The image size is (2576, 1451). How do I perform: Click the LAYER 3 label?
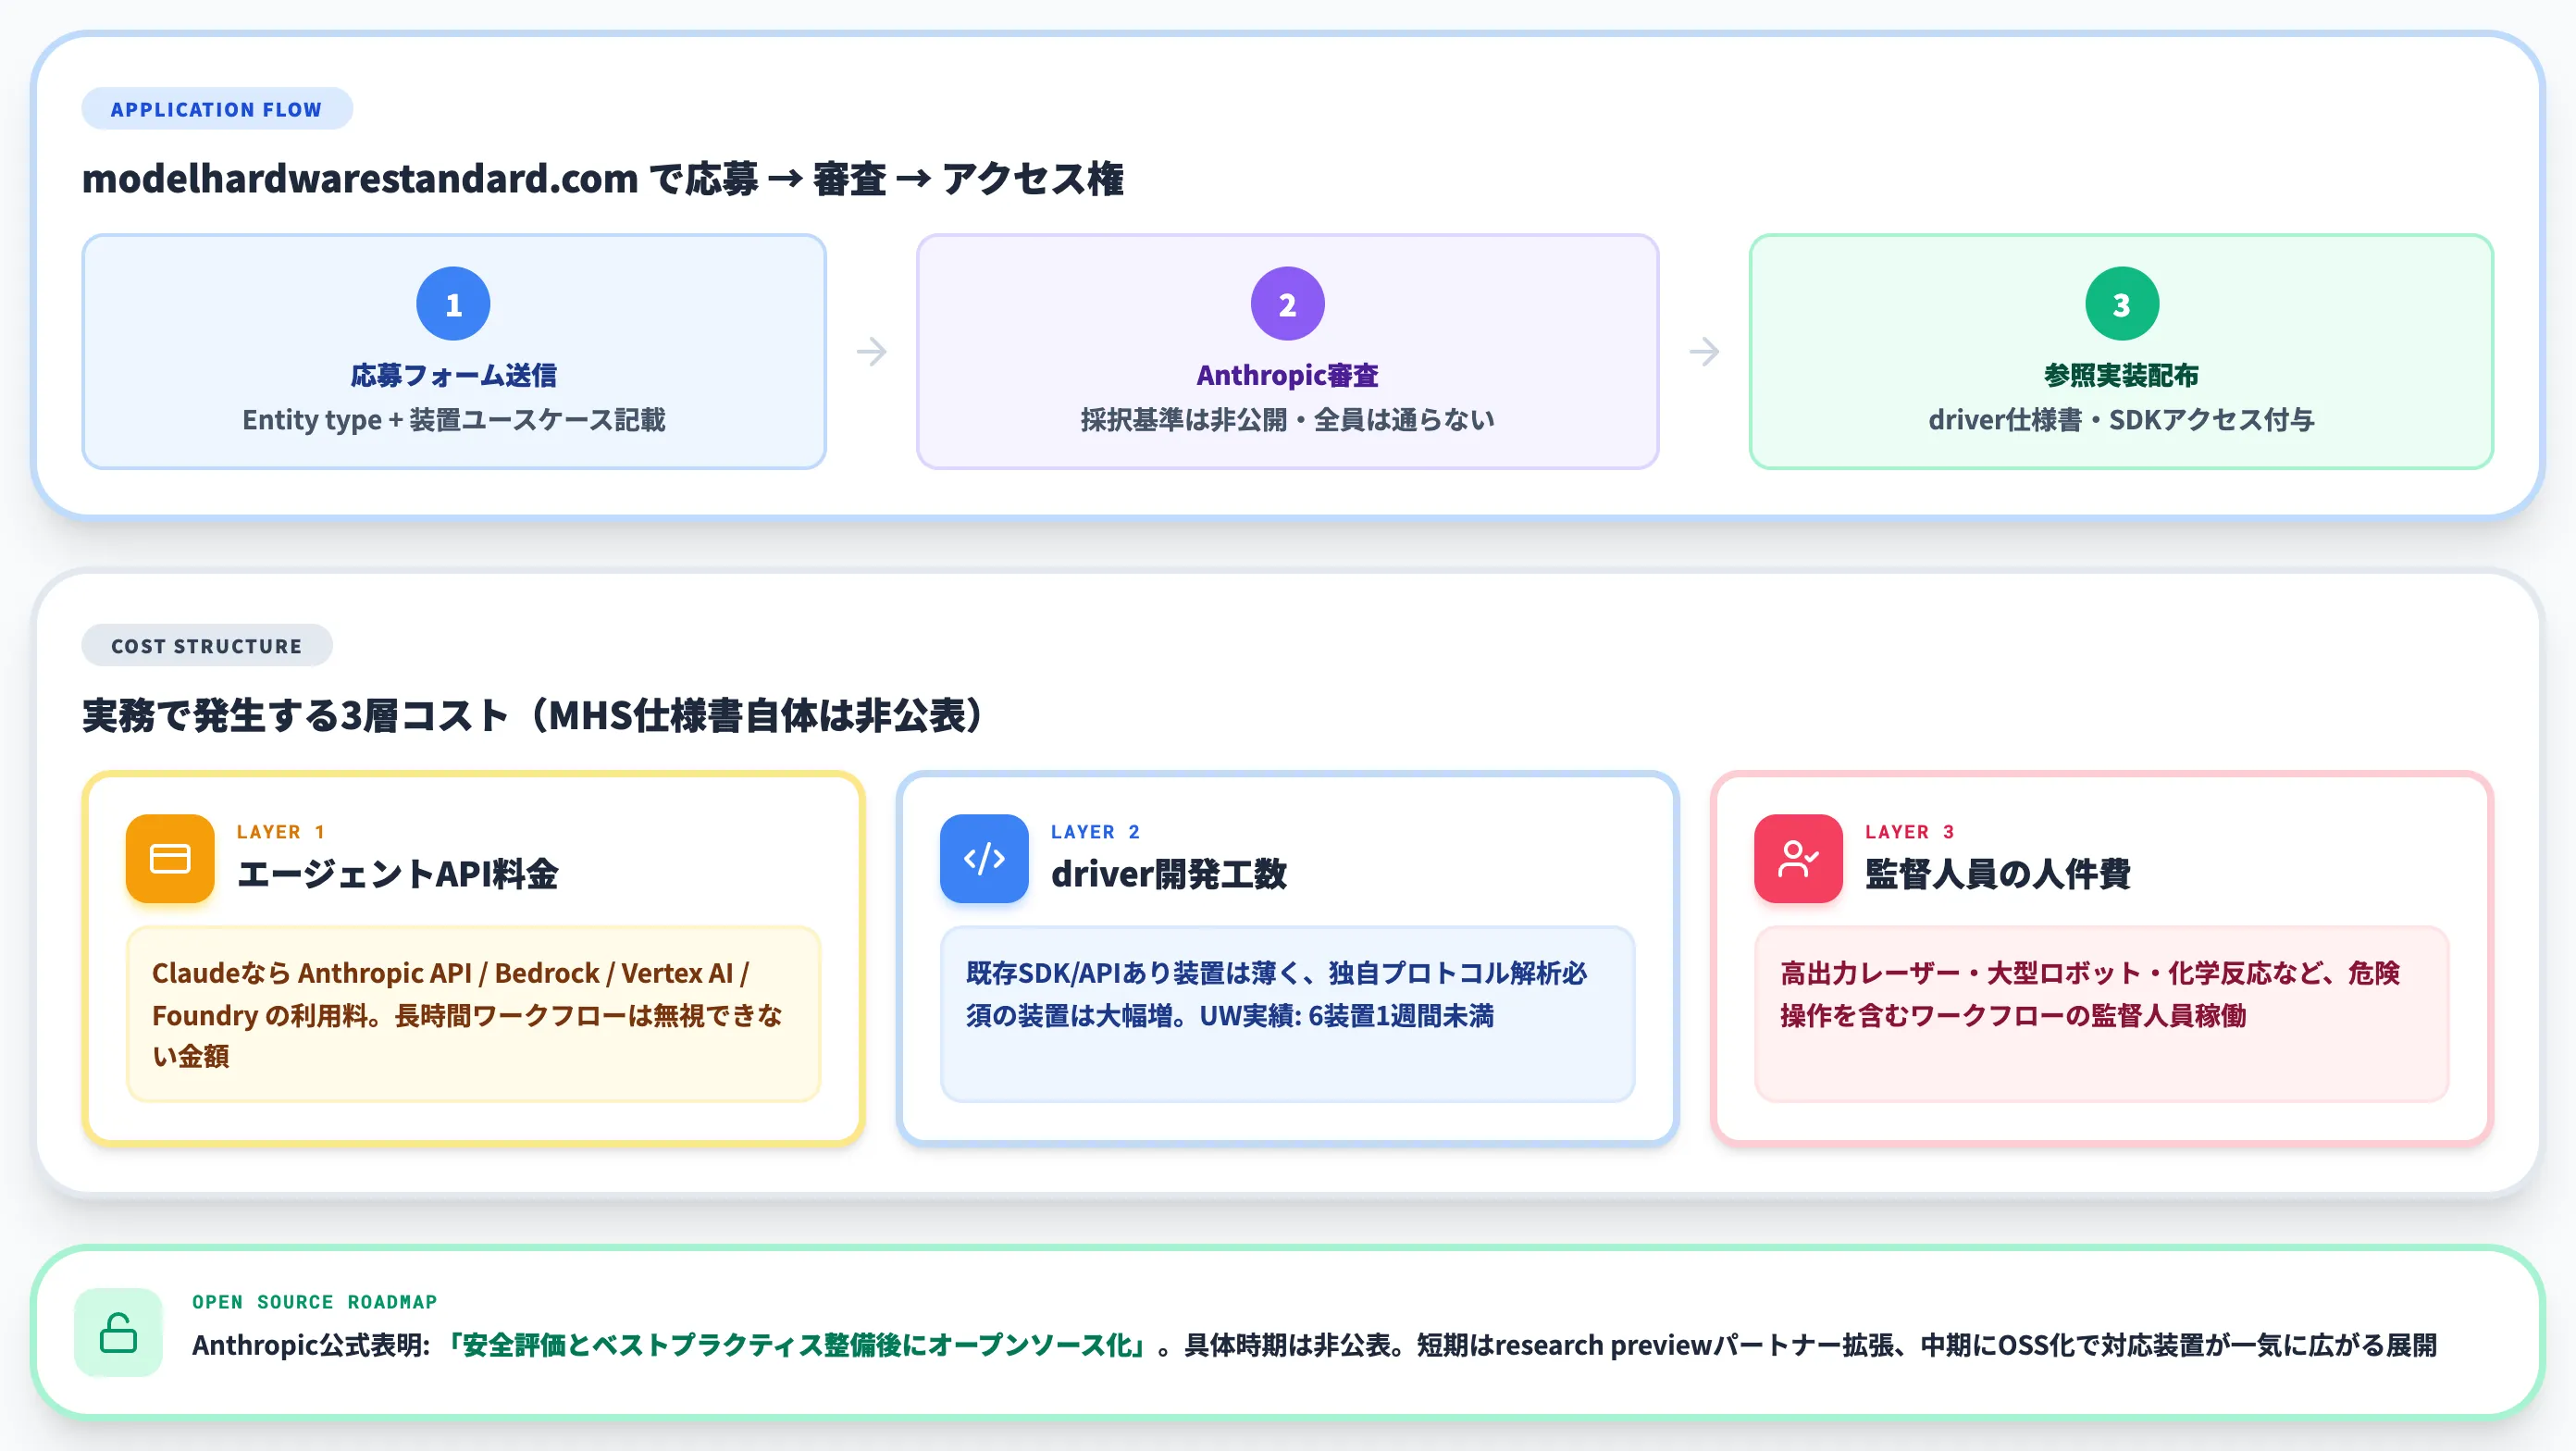1909,832
